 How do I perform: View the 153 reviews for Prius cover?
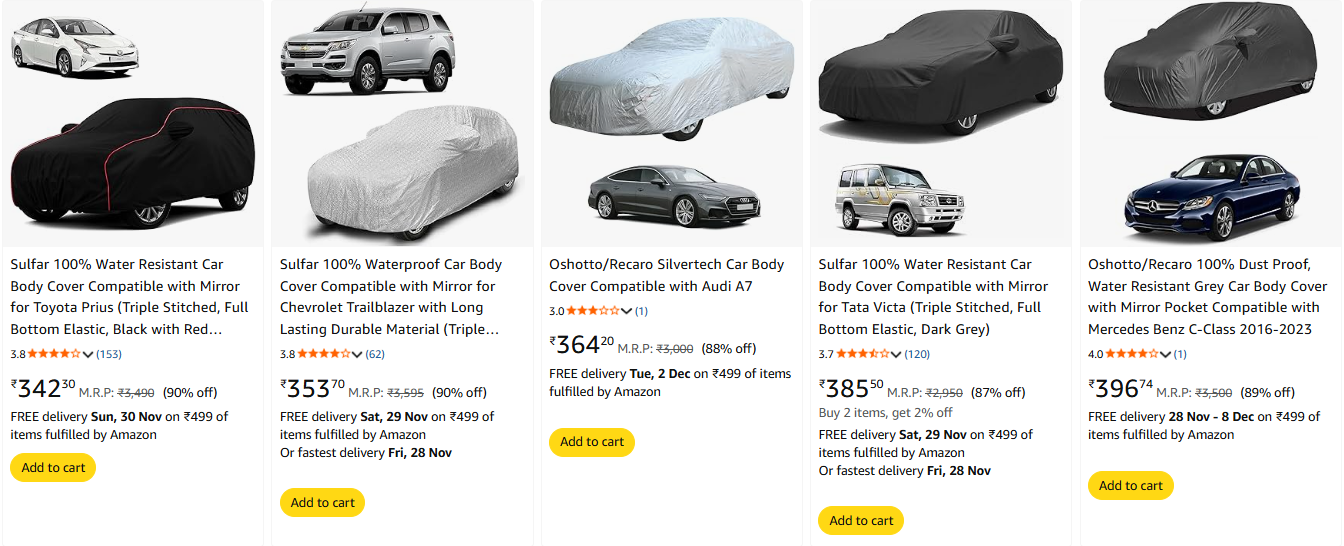(x=109, y=354)
